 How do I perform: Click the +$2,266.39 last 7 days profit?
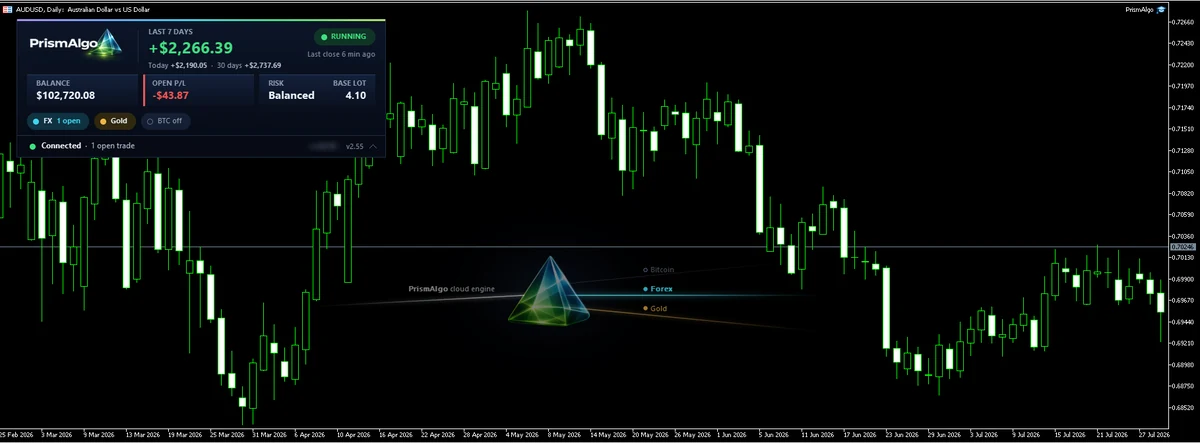point(191,48)
